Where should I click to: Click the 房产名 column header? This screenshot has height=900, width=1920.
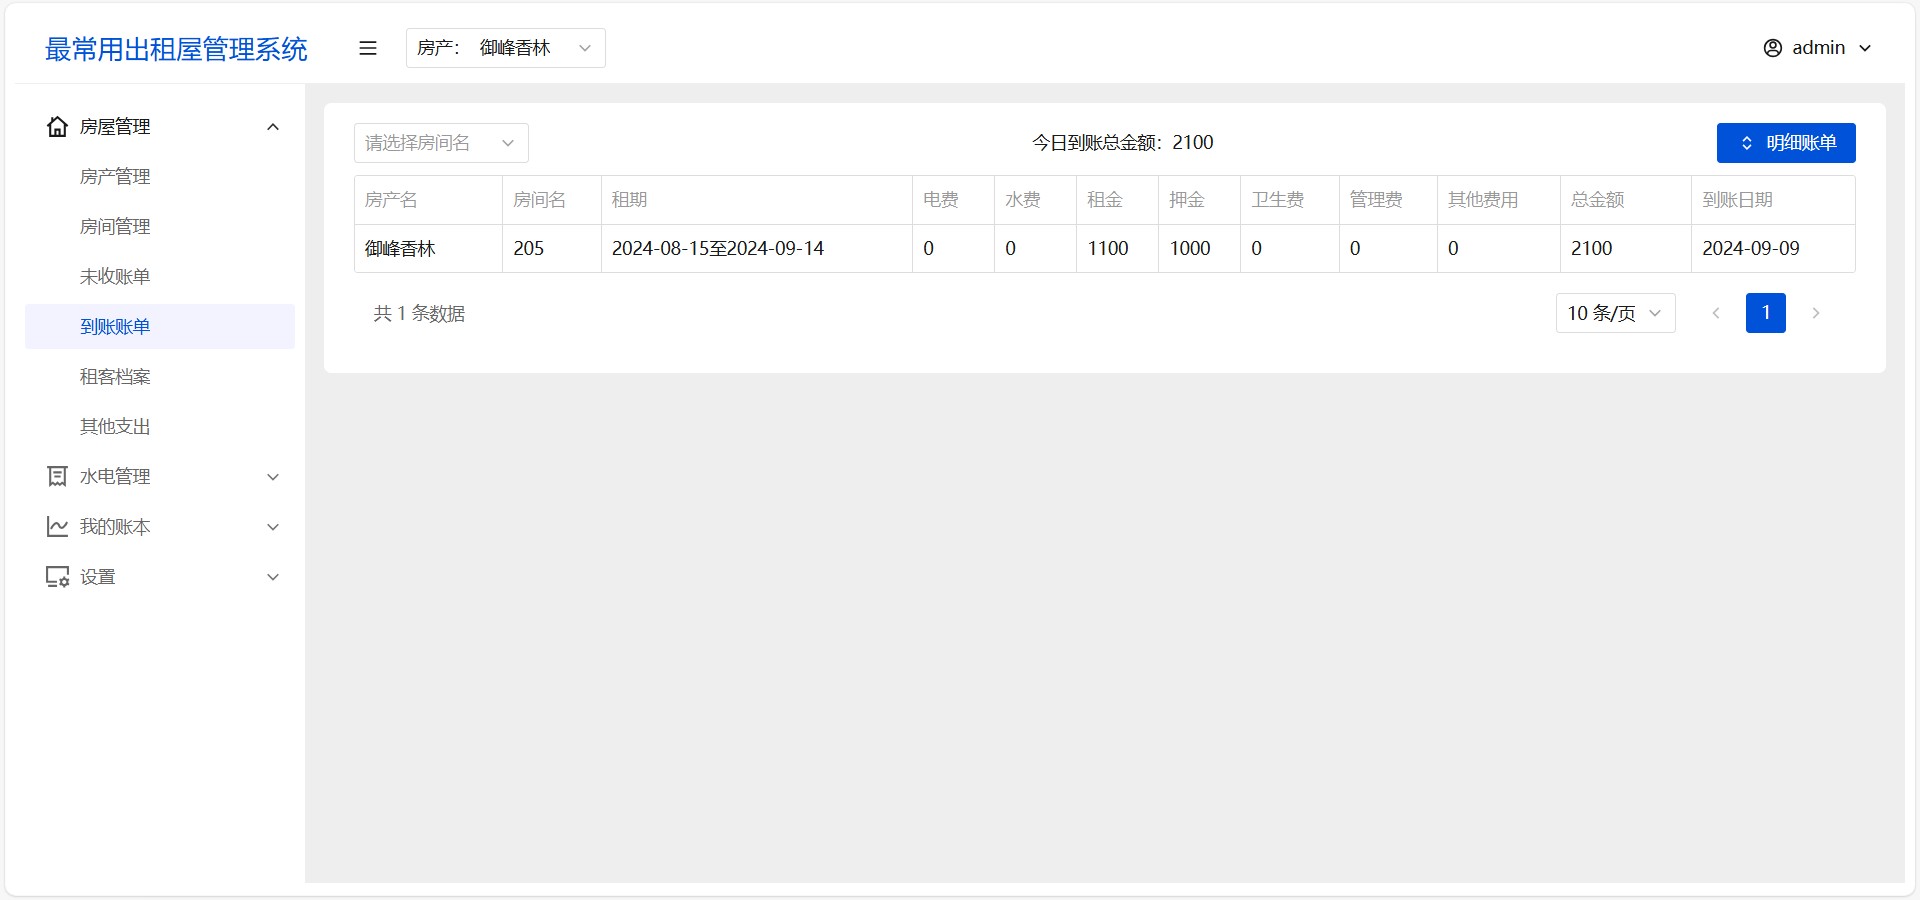click(428, 200)
